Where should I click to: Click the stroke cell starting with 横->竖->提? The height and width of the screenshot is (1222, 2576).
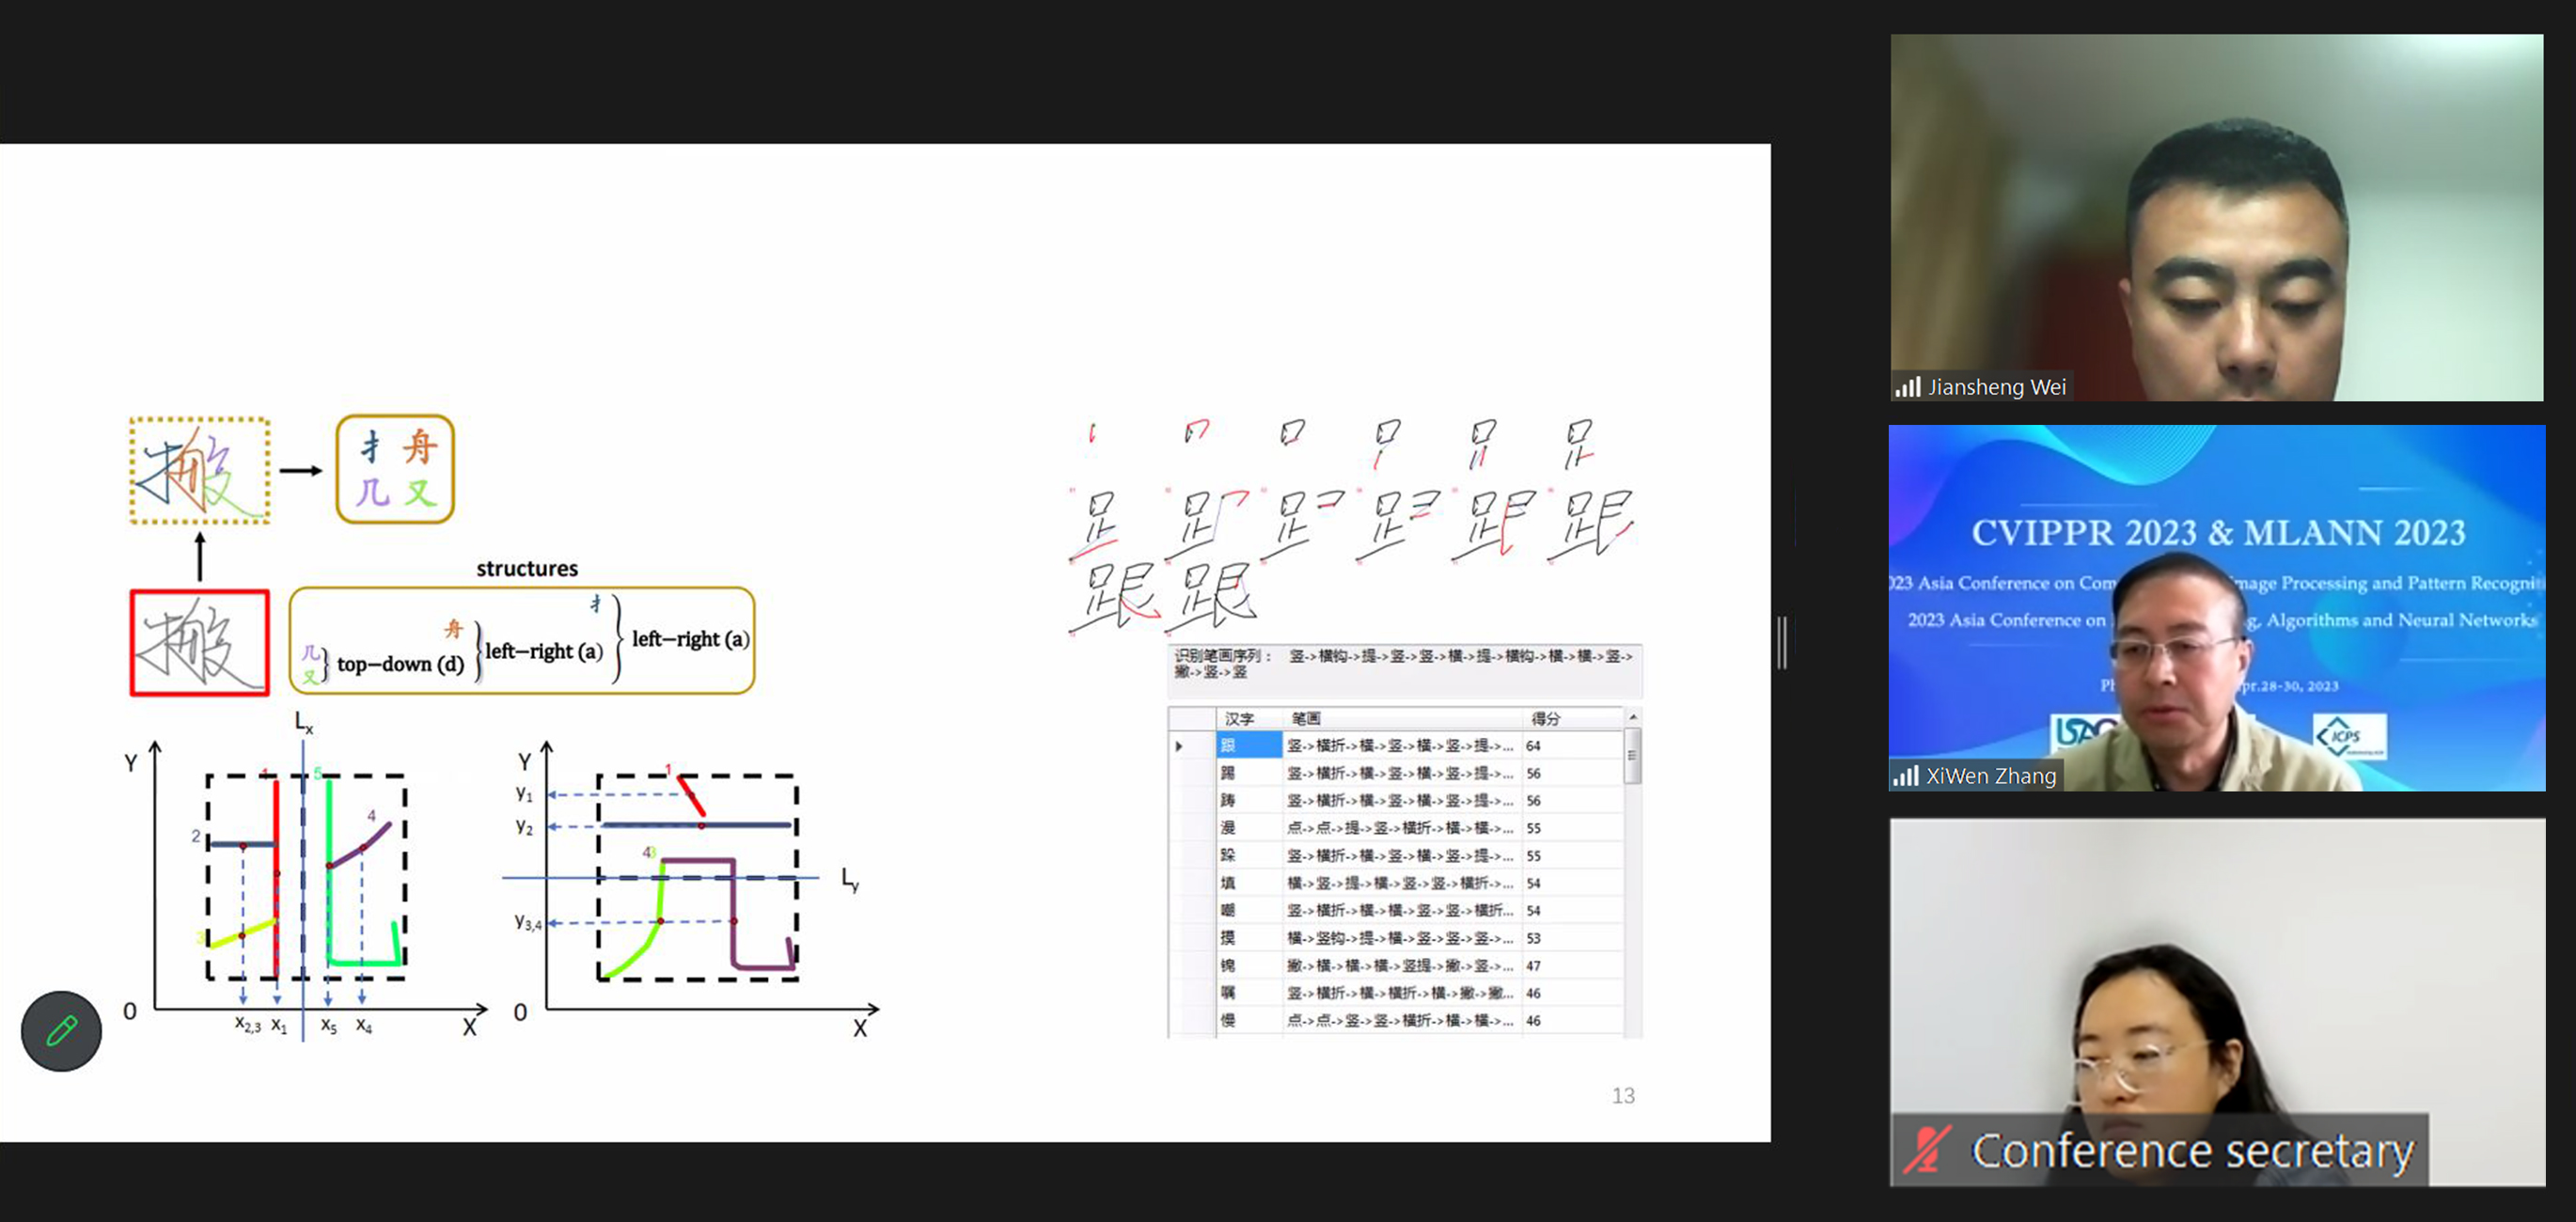[x=1400, y=883]
